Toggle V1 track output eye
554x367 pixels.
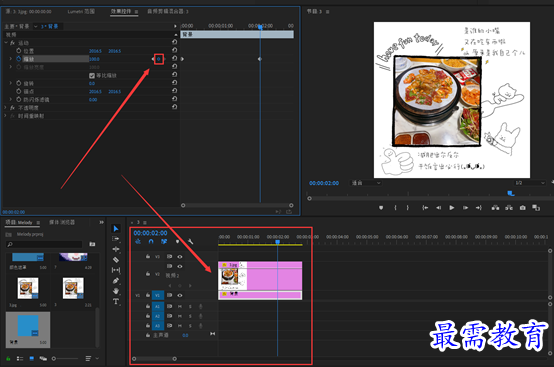click(180, 295)
